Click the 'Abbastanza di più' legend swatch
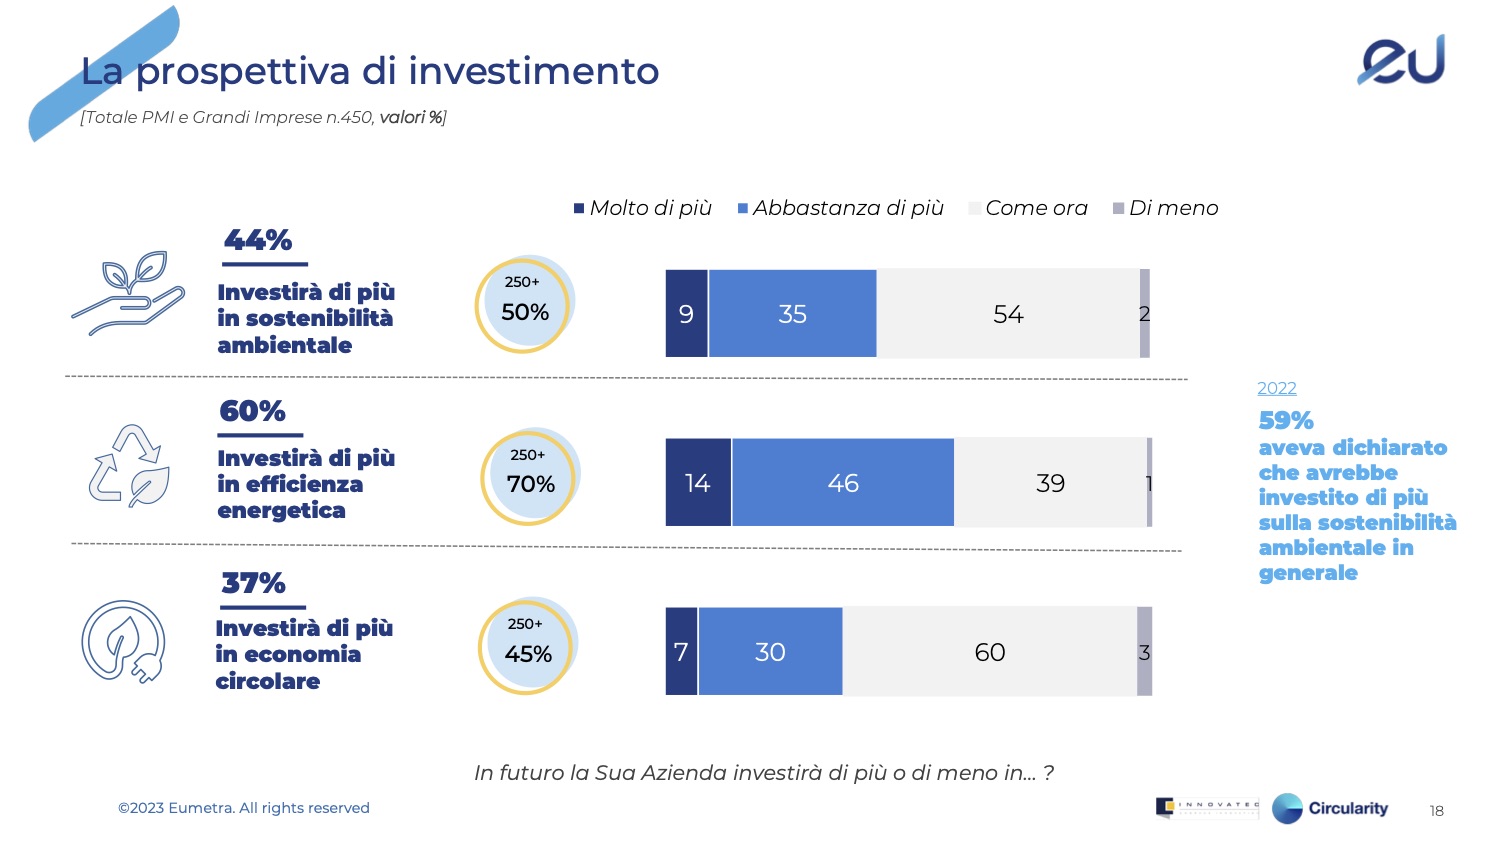The width and height of the screenshot is (1500, 843). pyautogui.click(x=743, y=208)
